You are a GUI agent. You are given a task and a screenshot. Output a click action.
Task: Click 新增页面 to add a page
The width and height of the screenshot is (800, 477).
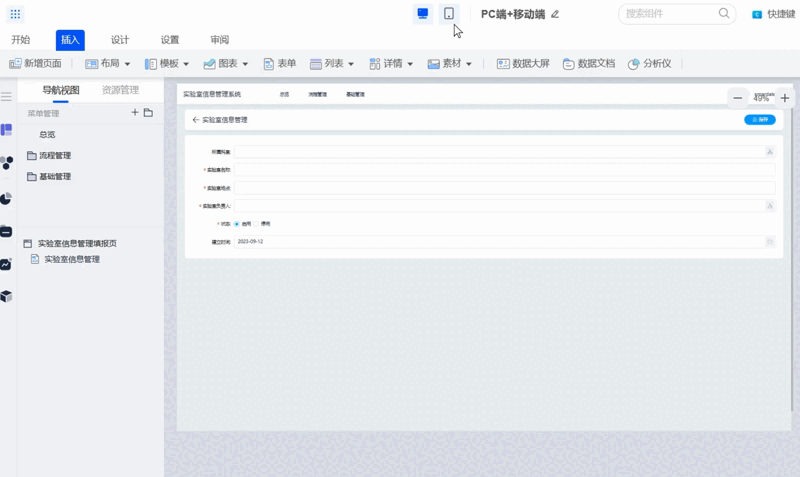point(35,64)
